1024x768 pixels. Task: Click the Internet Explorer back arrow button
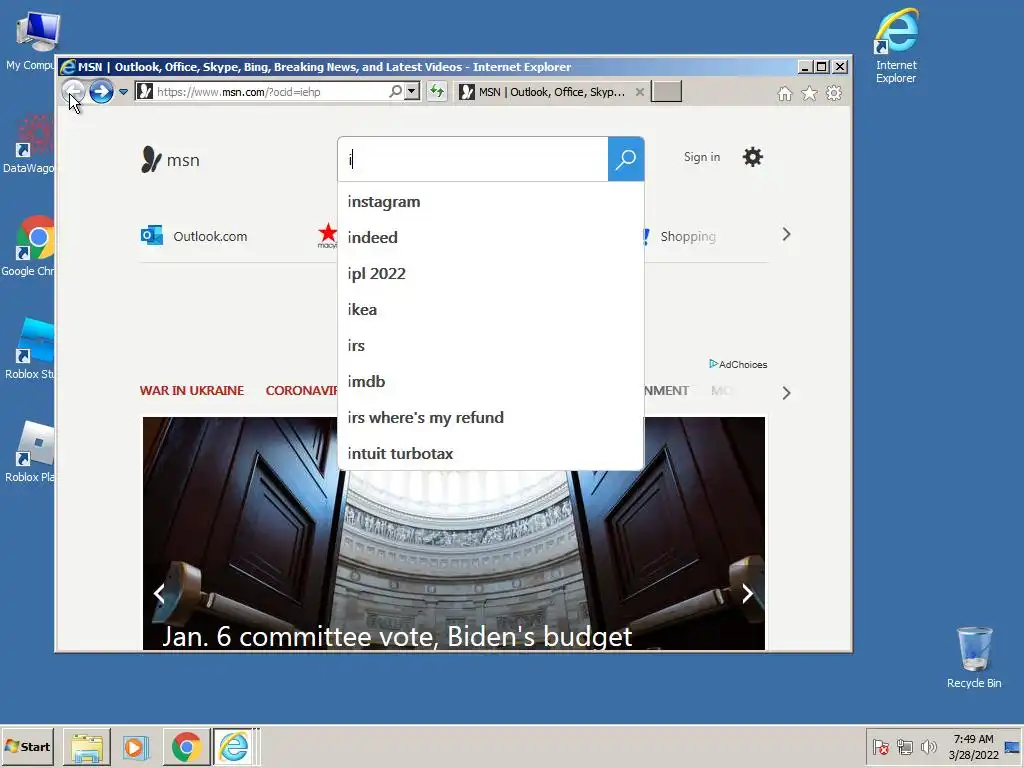pos(73,91)
